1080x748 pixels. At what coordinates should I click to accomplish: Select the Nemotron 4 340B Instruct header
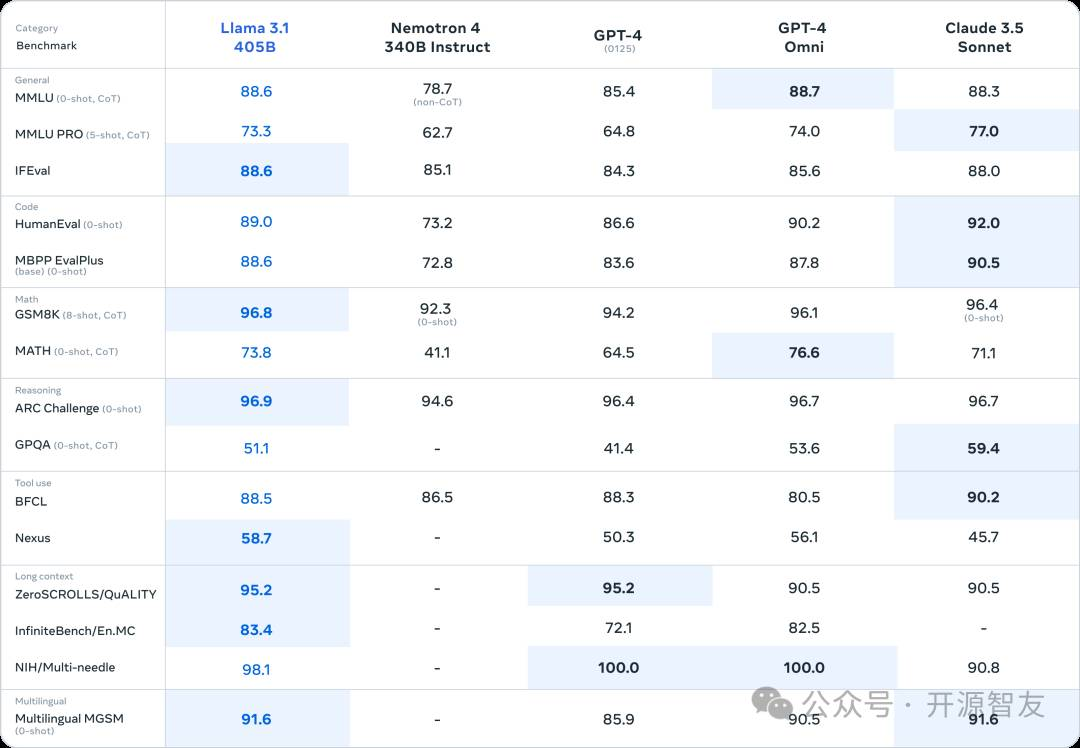[437, 37]
